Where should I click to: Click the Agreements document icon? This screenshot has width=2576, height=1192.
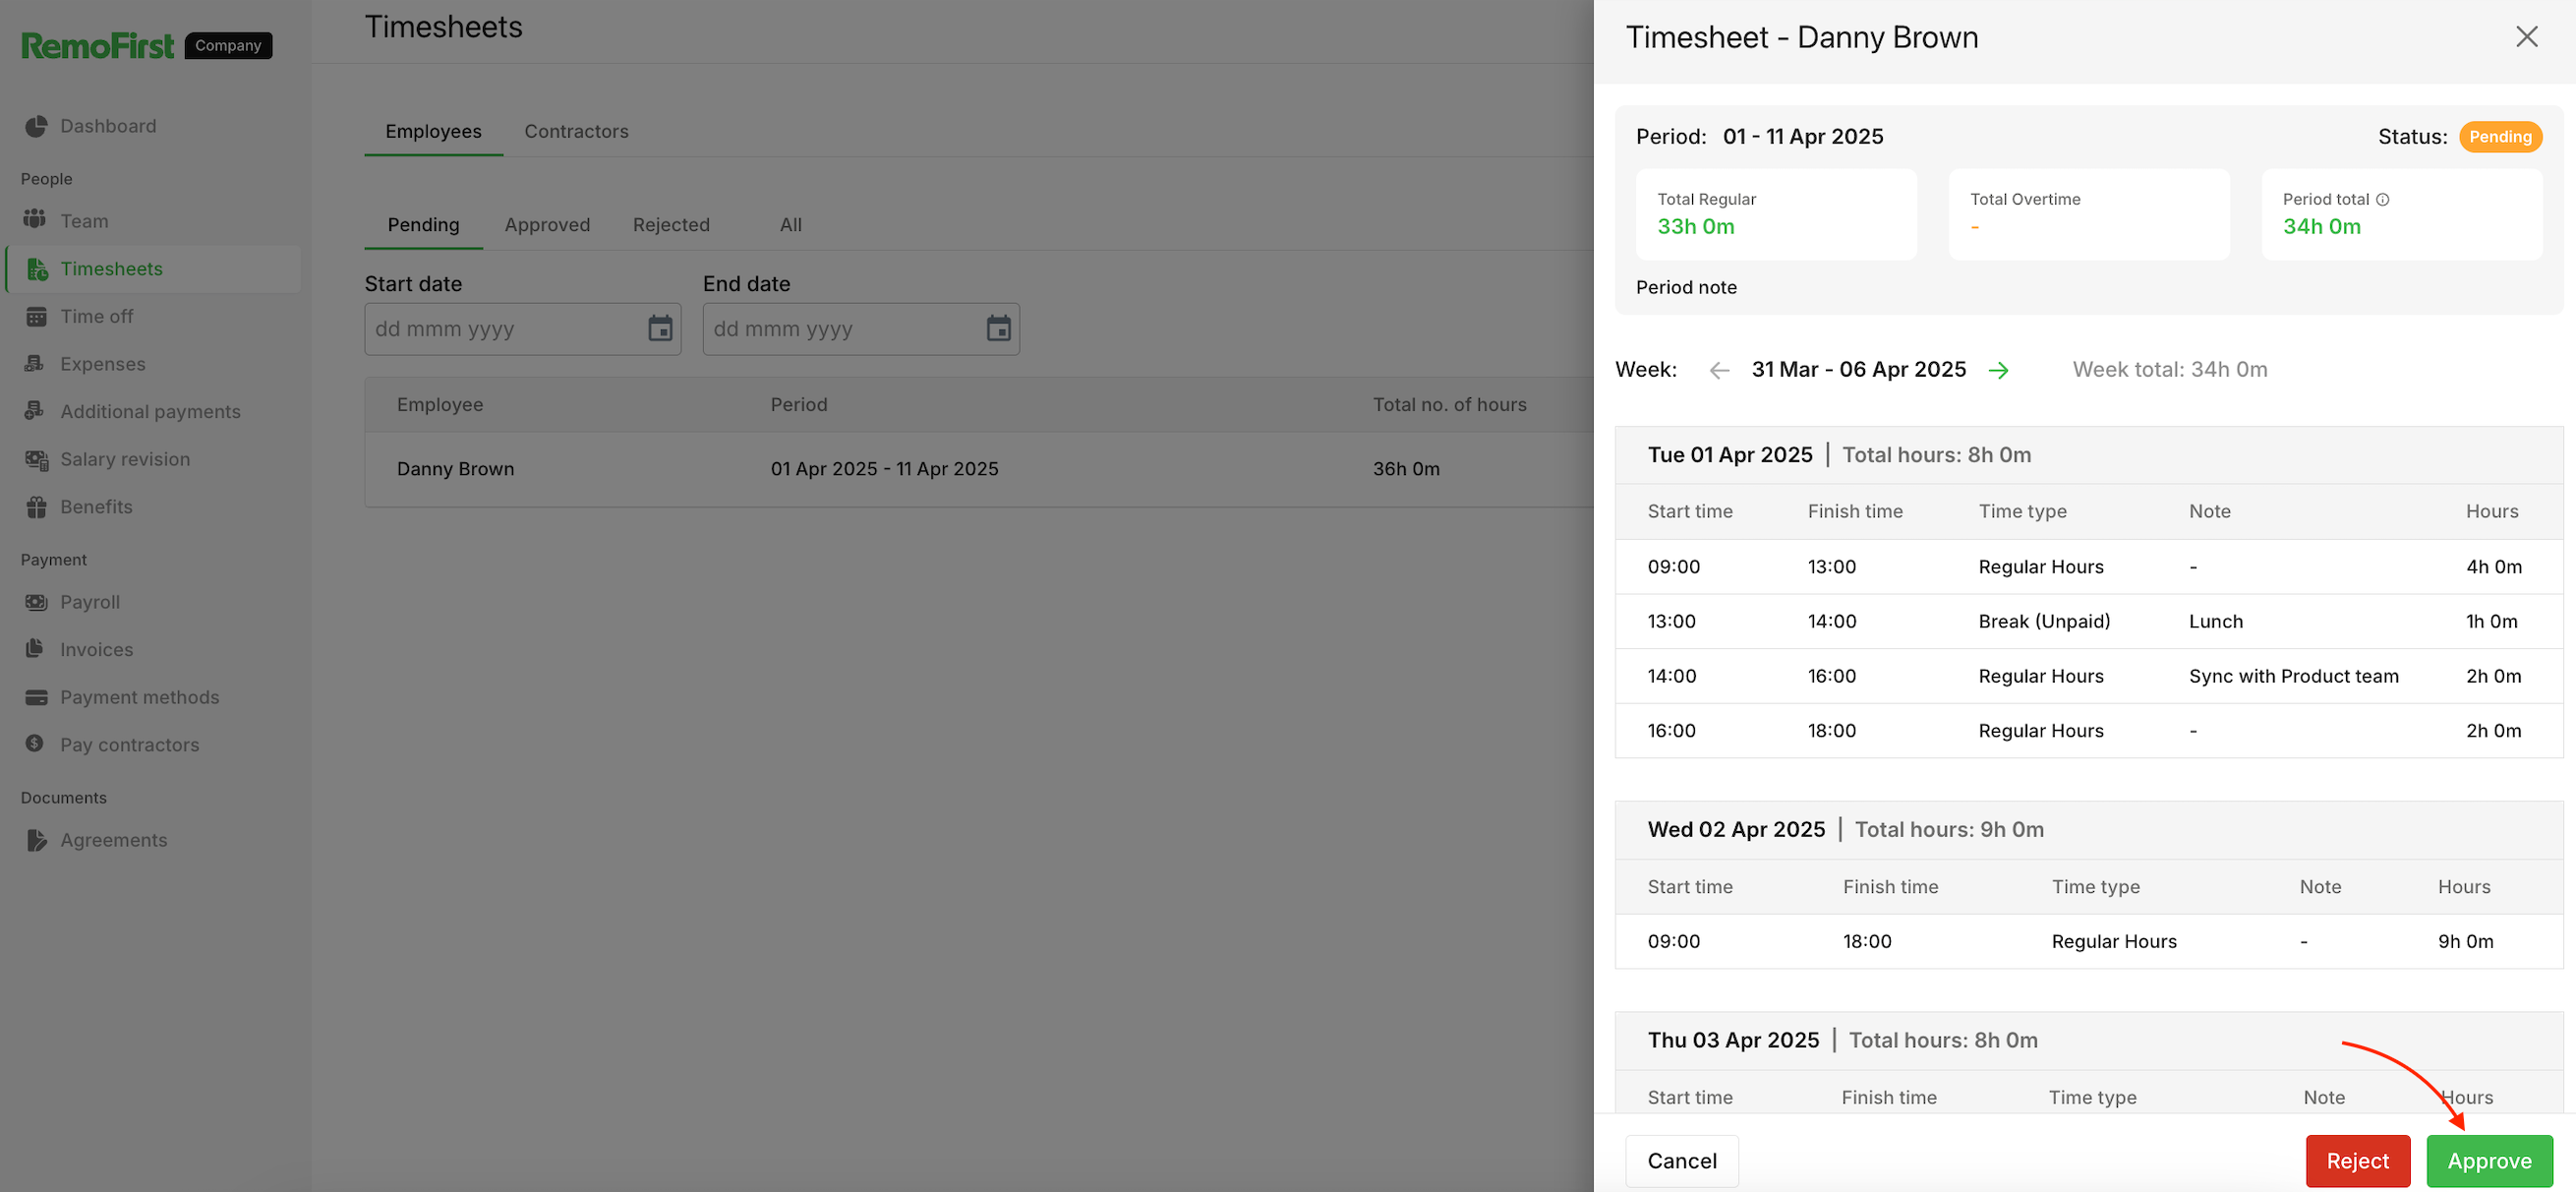coord(36,840)
